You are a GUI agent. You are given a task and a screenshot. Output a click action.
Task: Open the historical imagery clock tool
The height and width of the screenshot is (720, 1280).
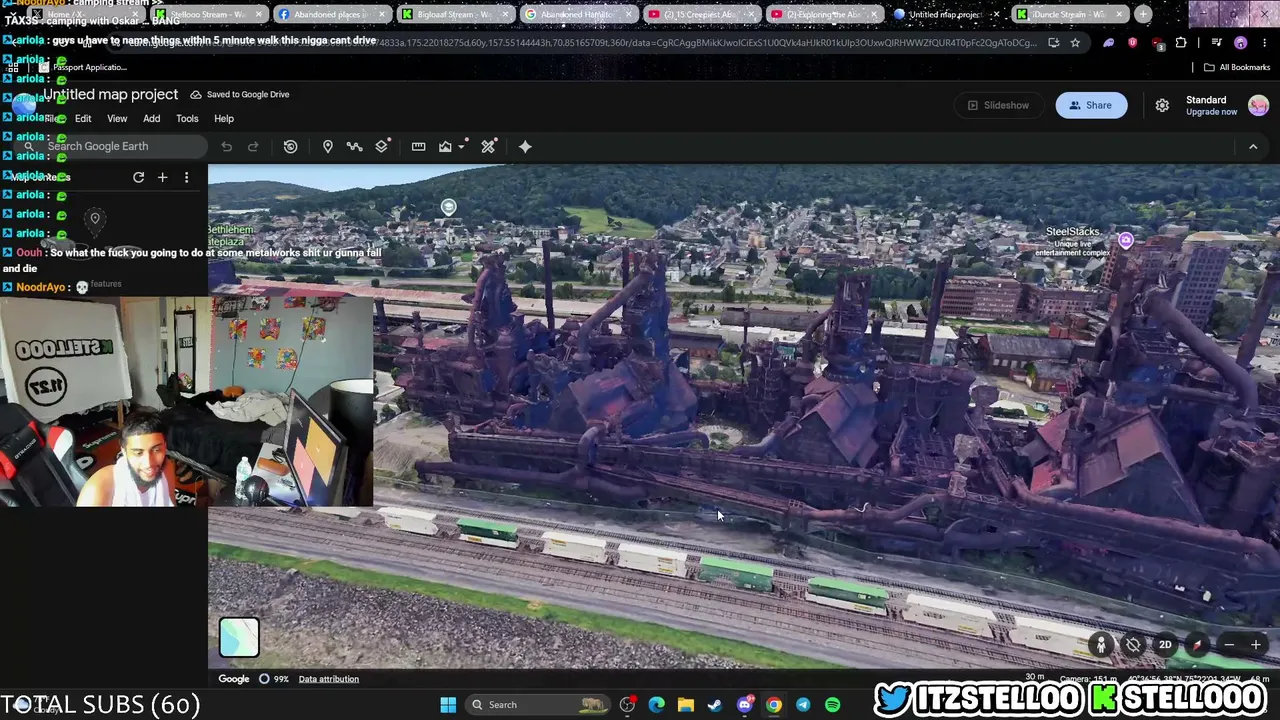coord(290,147)
